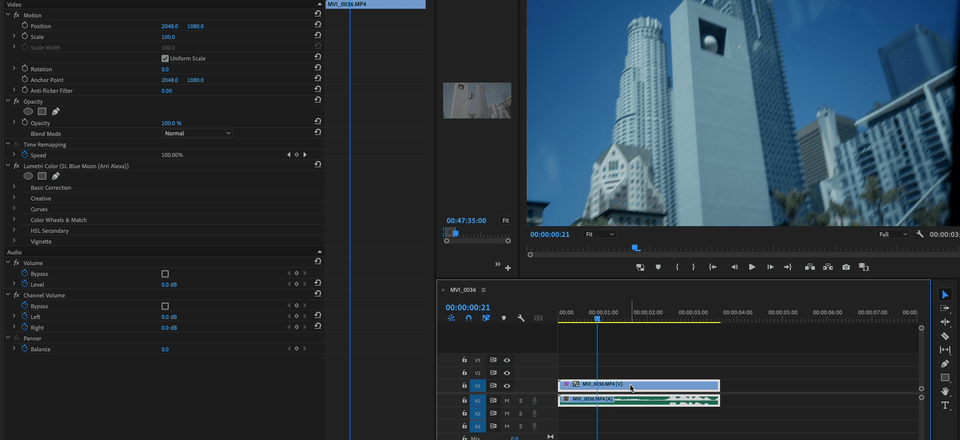960x440 pixels.
Task: Export a frame with the camera icon
Action: click(846, 267)
